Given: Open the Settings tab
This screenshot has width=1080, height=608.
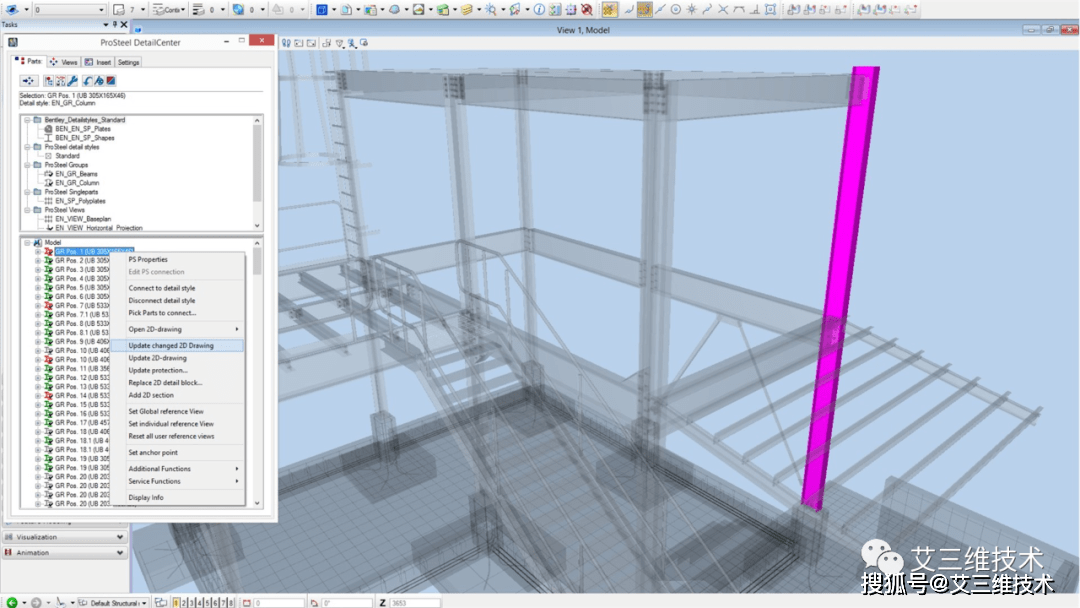Looking at the screenshot, I should (128, 62).
